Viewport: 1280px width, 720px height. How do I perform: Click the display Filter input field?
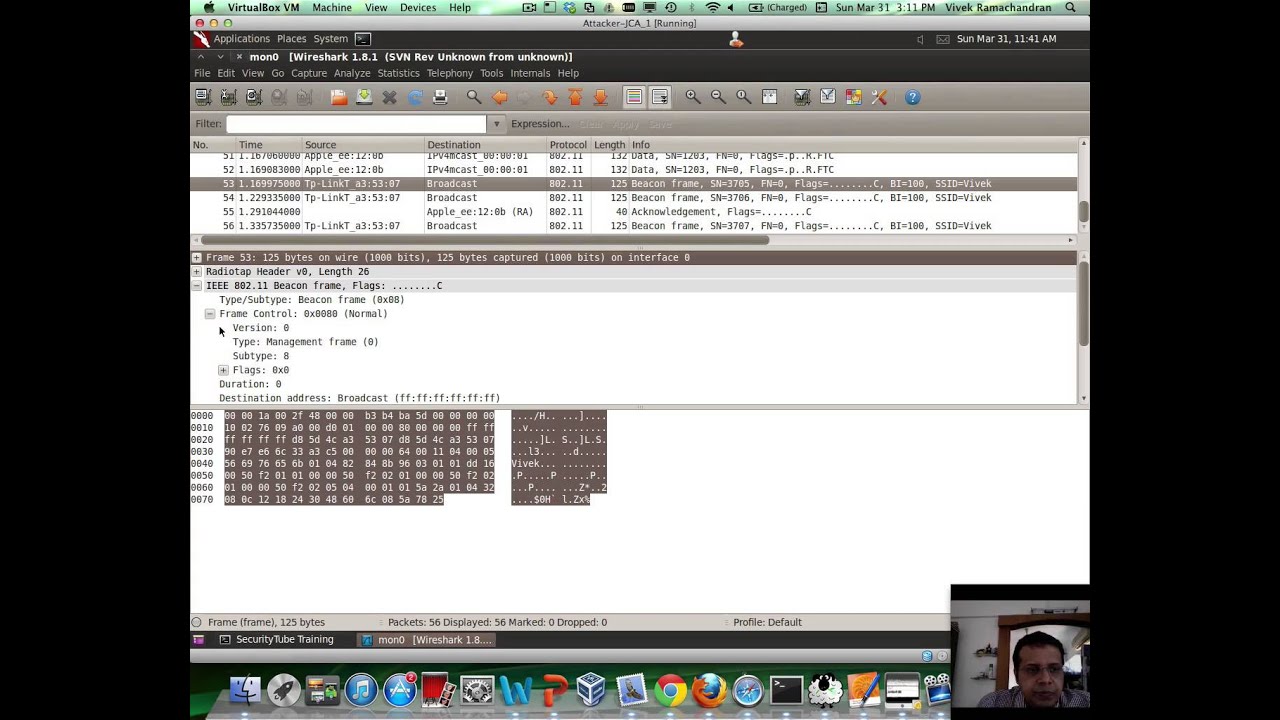pyautogui.click(x=356, y=124)
